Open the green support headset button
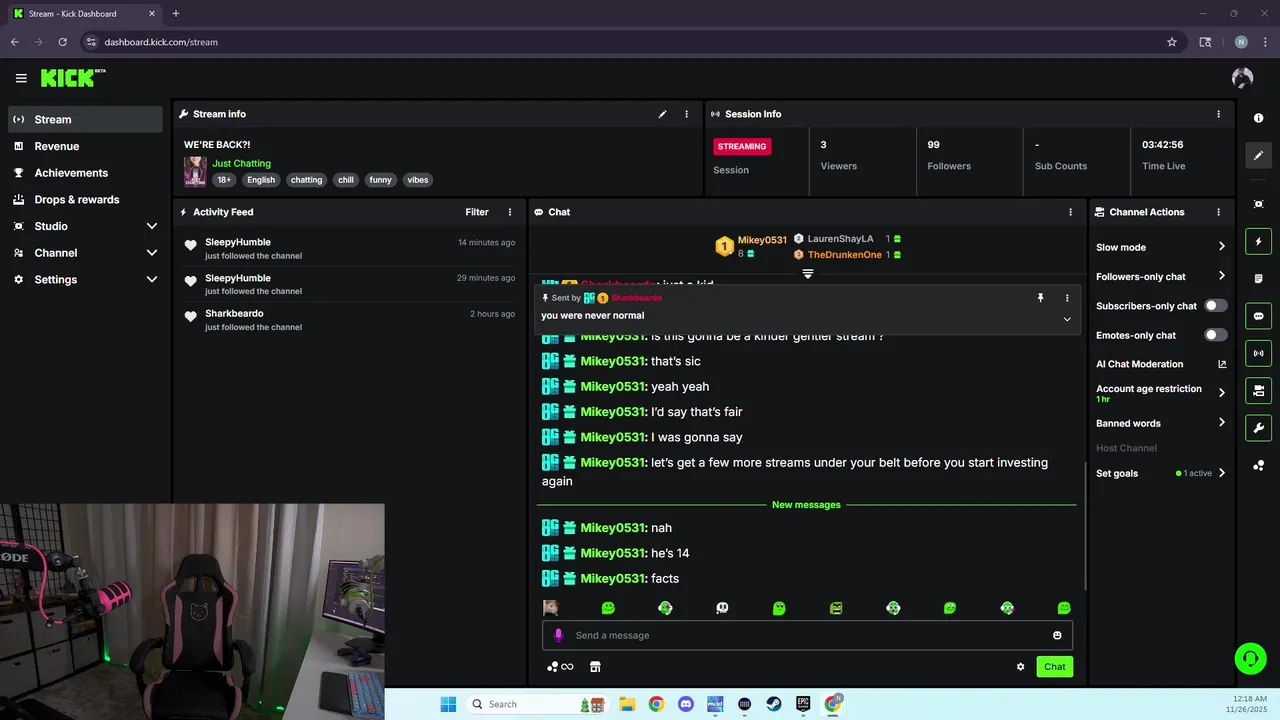Viewport: 1280px width, 720px height. (x=1250, y=658)
